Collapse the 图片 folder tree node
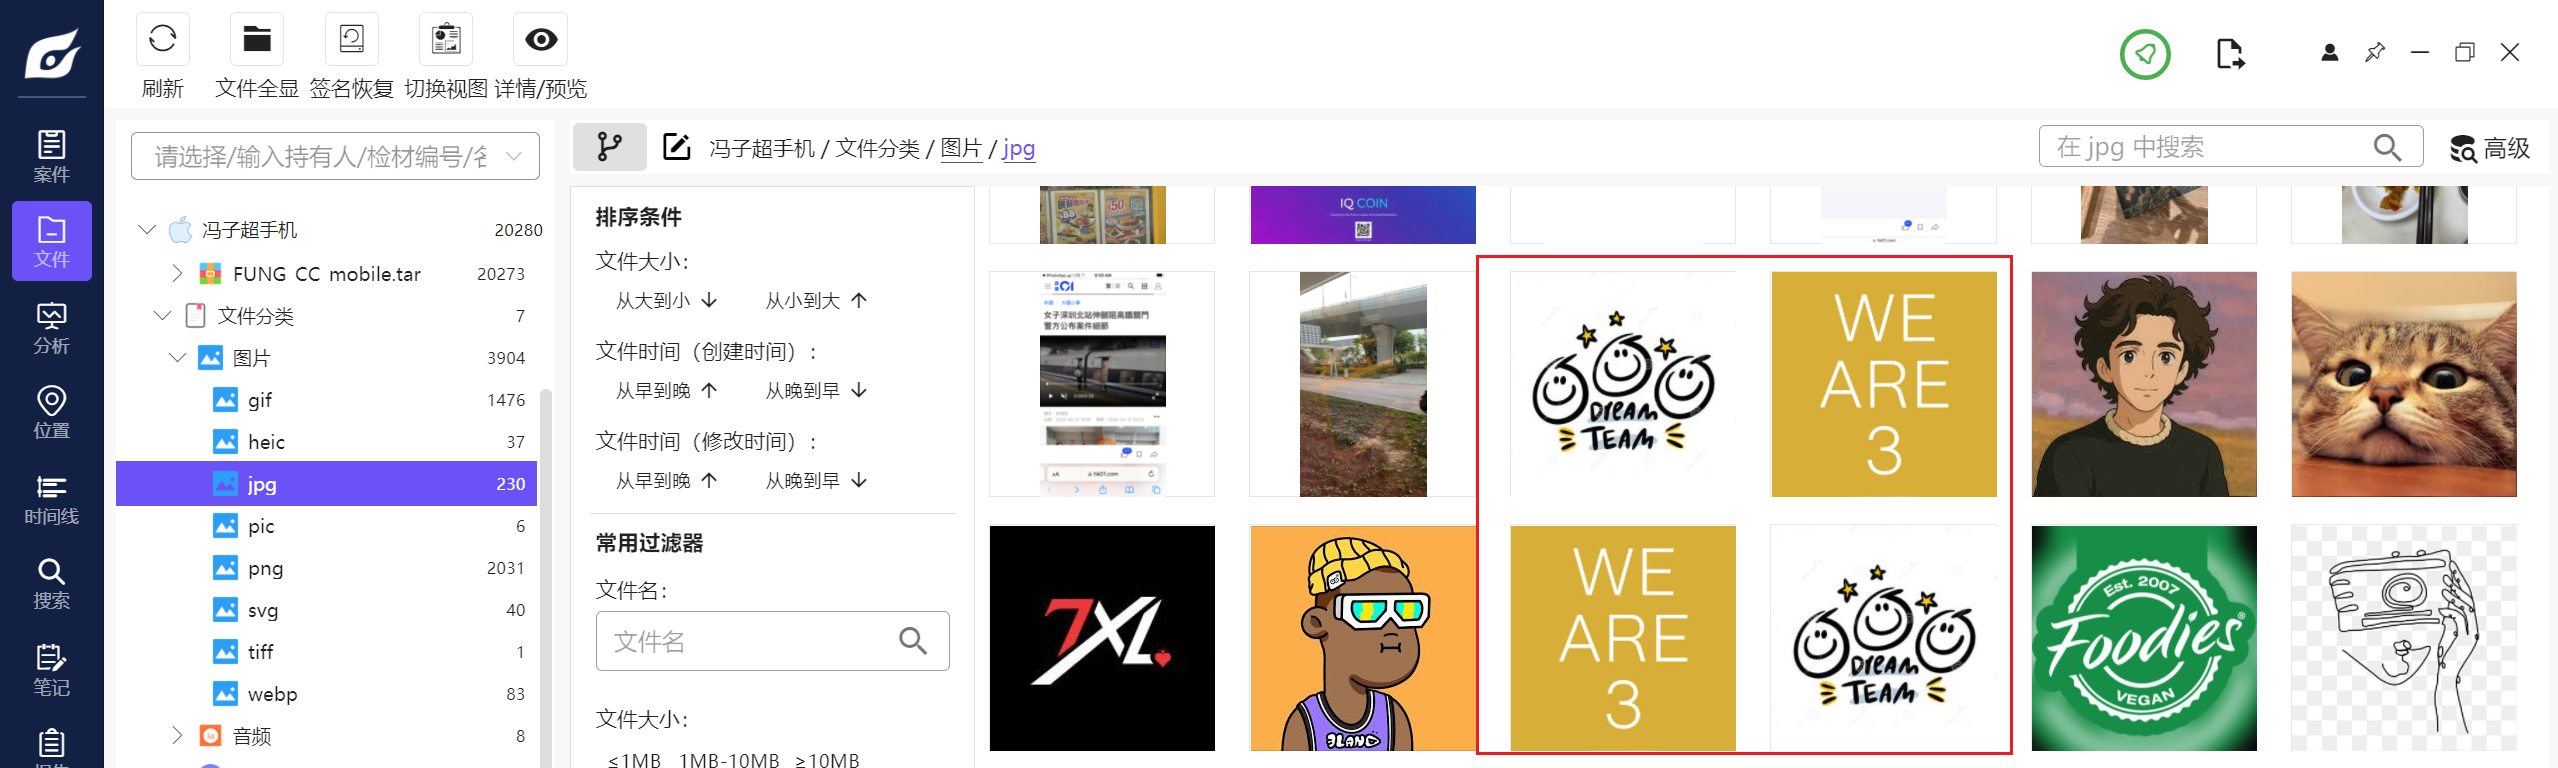Screen dimensions: 2558x768 coord(178,358)
